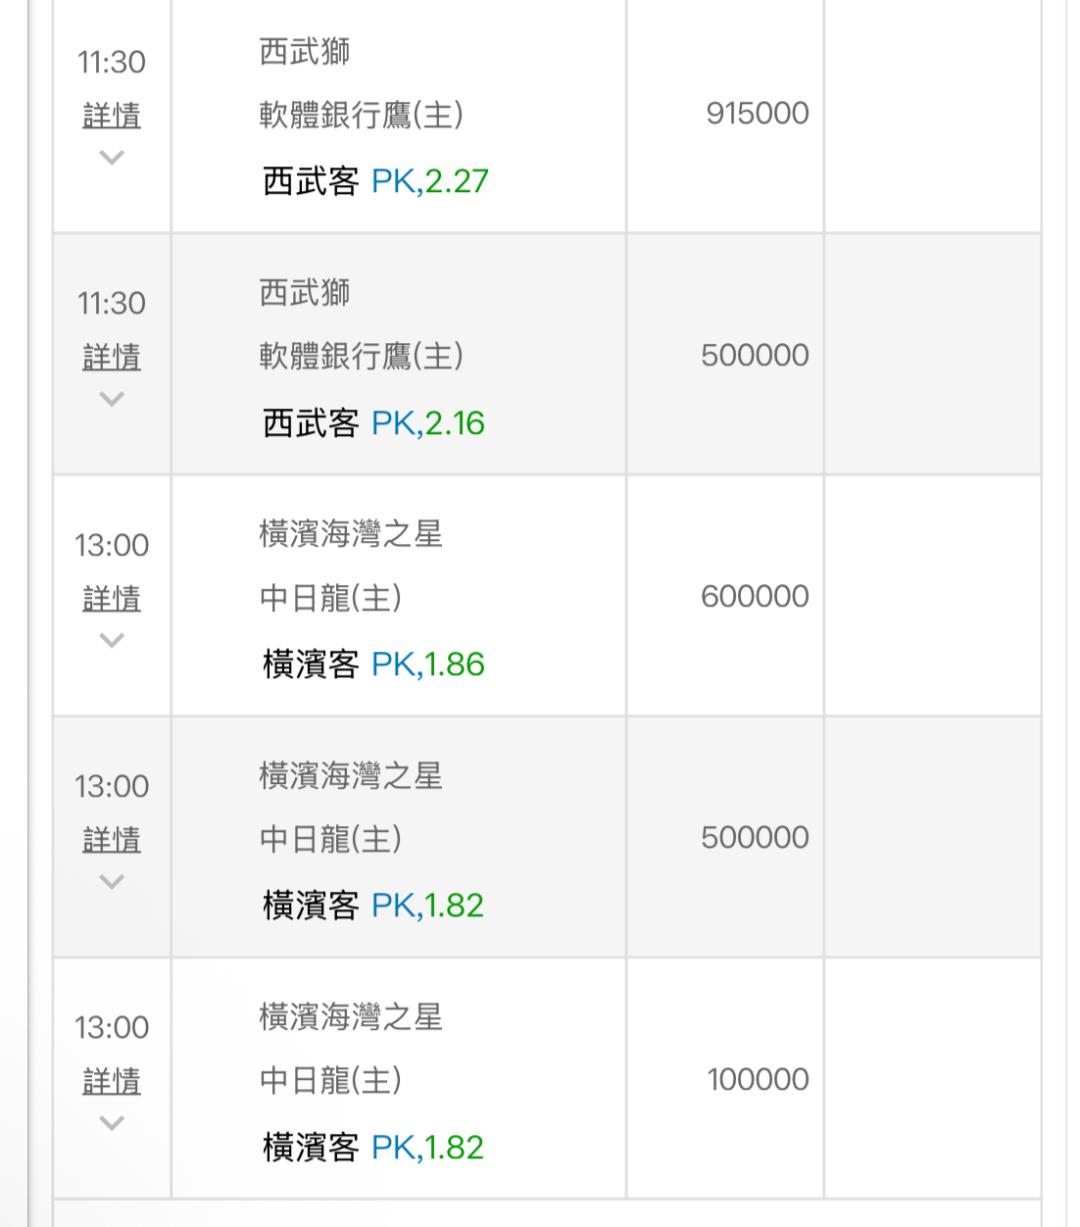The image size is (1080, 1227).
Task: Expand chevron for the 915000 bet row
Action: 112,157
